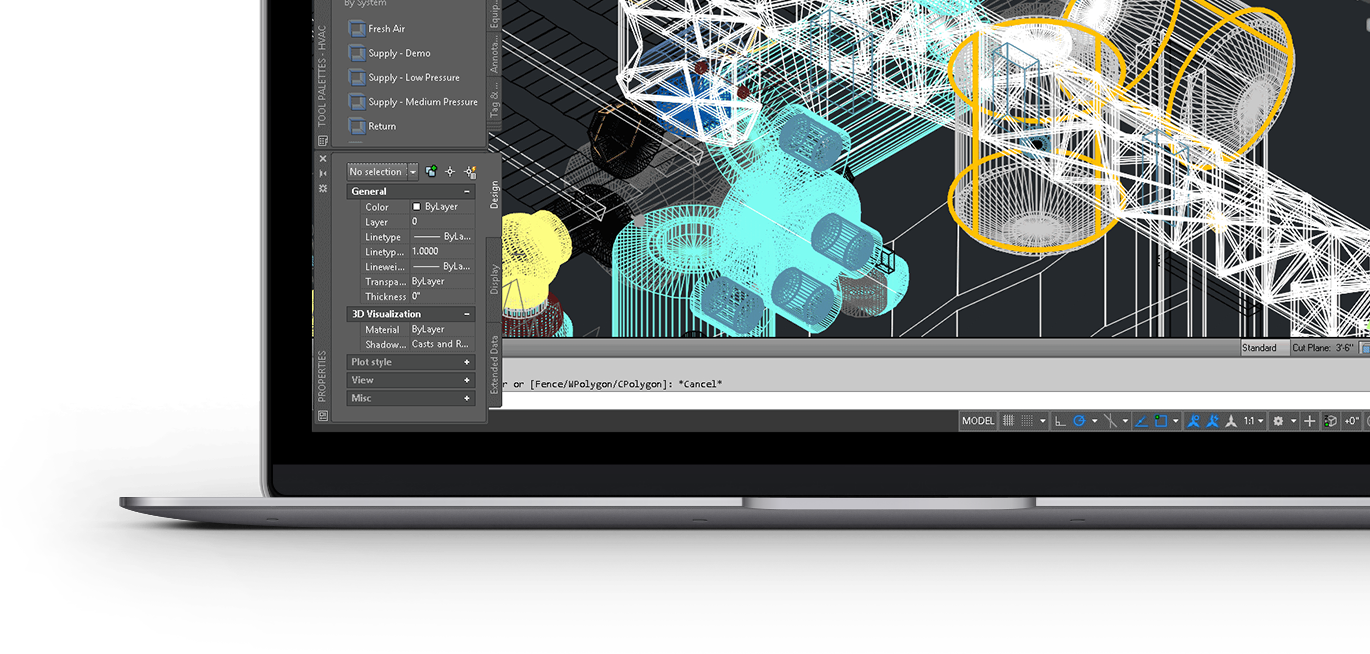1370x654 pixels.
Task: Click the Annotation Visibility icon in status bar
Action: point(1193,421)
